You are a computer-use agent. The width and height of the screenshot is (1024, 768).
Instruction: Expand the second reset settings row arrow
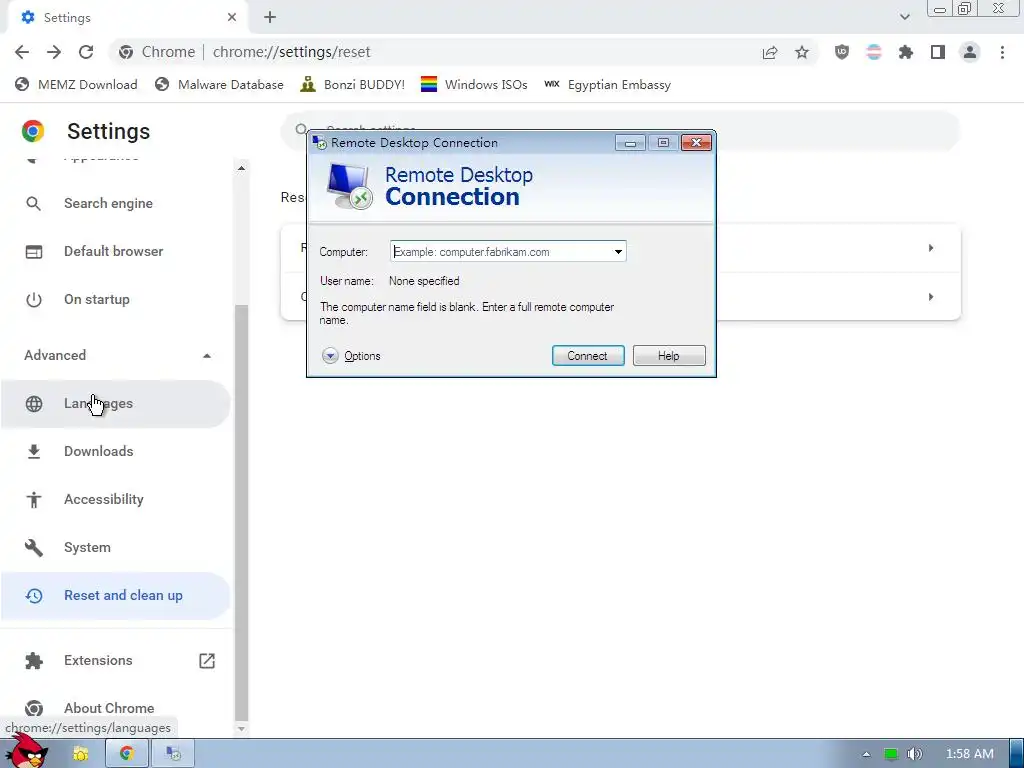(931, 297)
